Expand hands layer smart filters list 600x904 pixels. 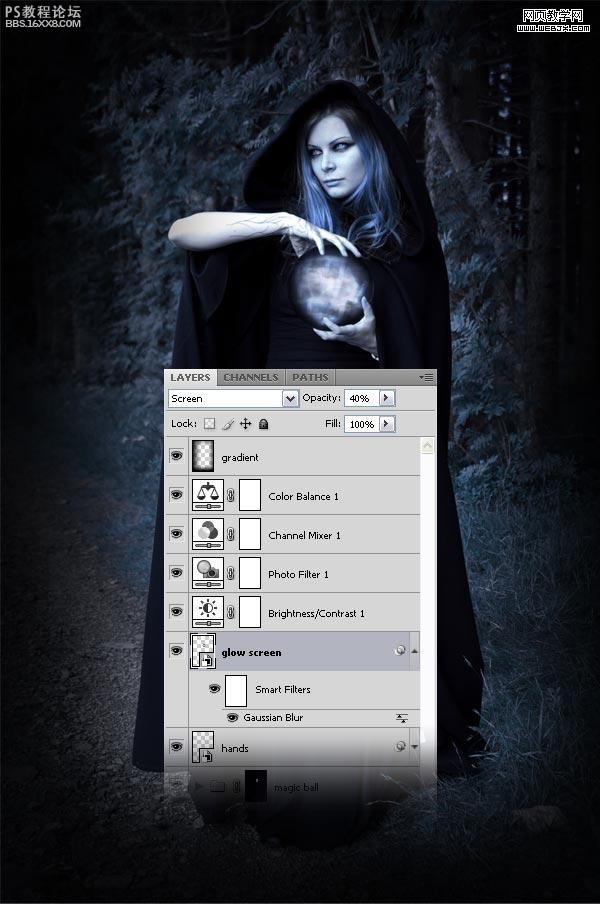pos(414,747)
